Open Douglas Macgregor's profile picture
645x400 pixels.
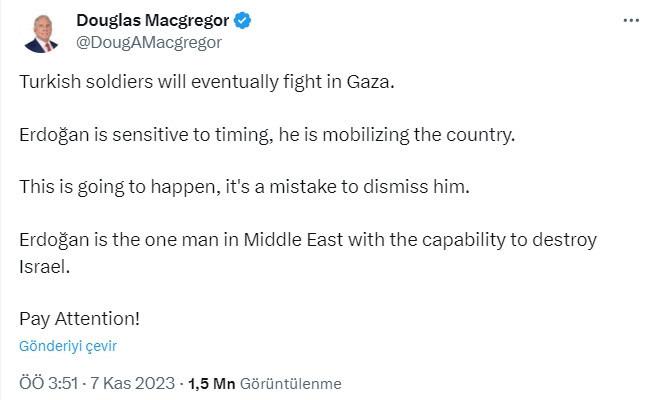click(x=40, y=34)
